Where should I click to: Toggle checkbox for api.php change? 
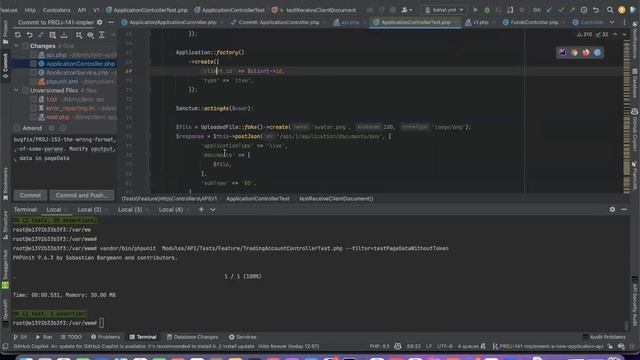pyautogui.click(x=33, y=55)
